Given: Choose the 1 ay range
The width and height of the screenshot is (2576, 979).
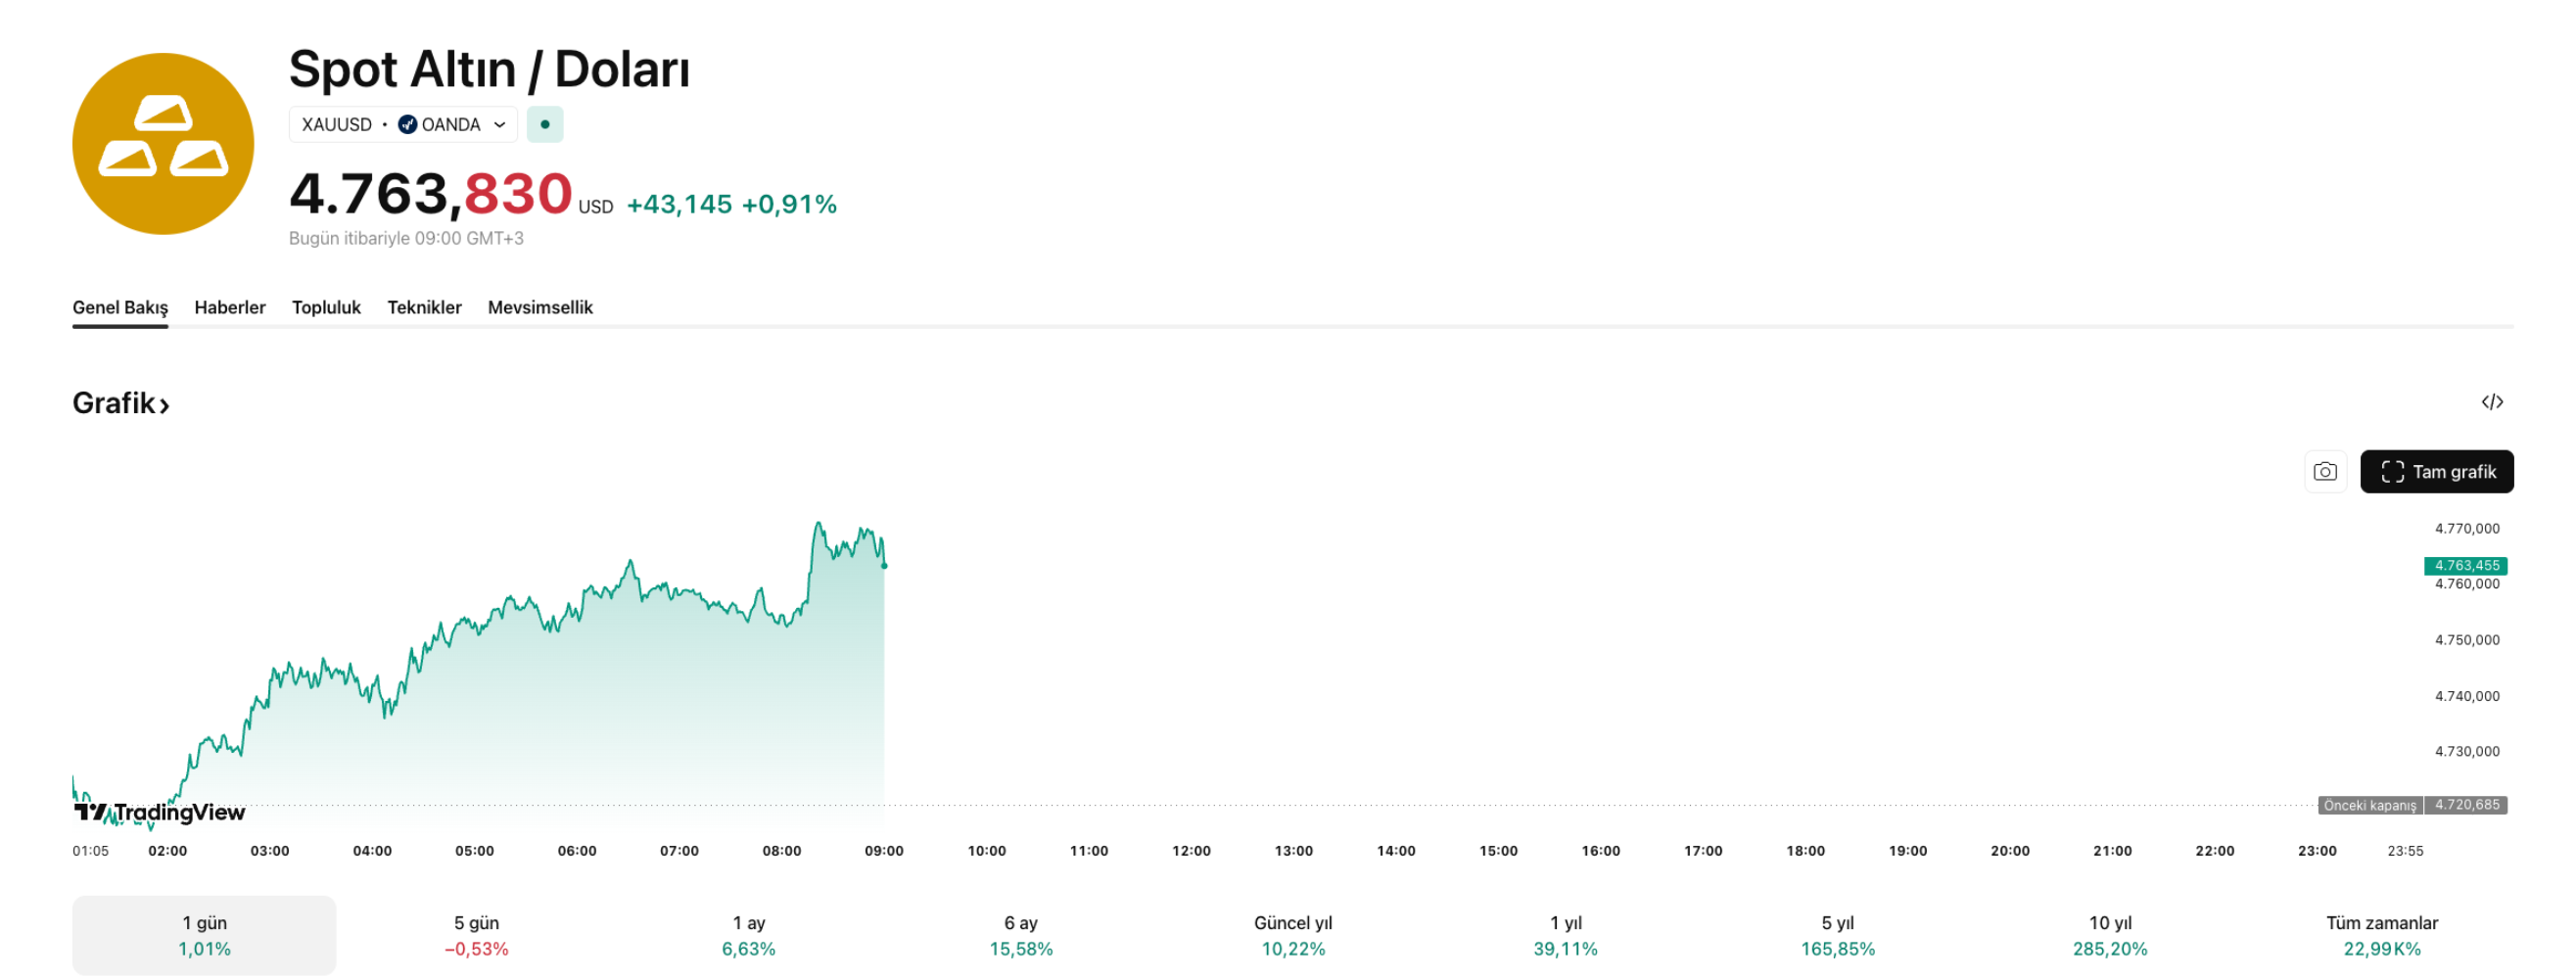Looking at the screenshot, I should tap(749, 935).
